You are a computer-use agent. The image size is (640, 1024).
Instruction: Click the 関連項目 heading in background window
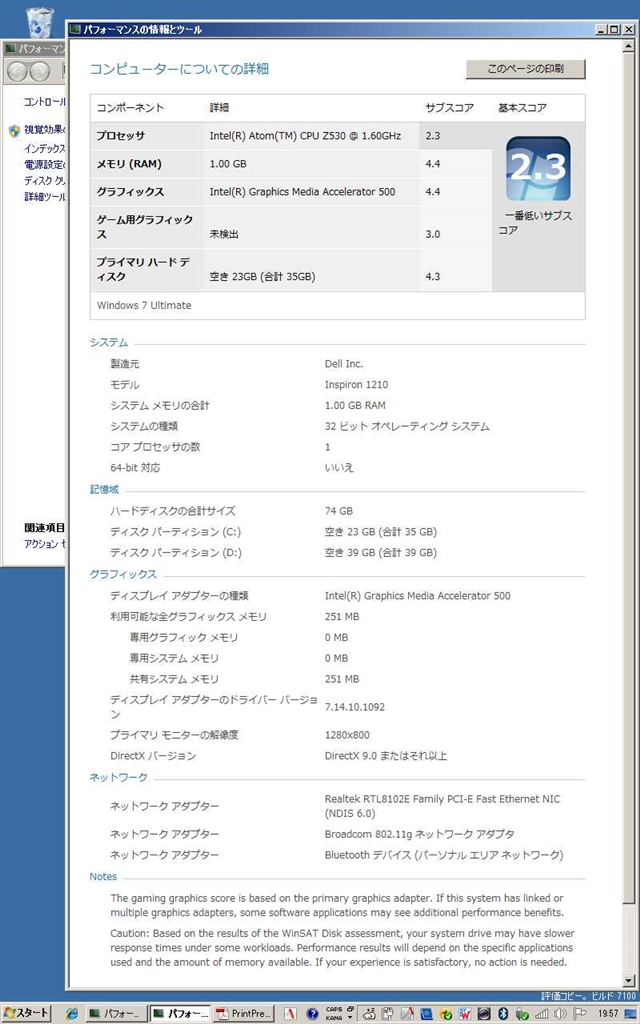point(44,528)
